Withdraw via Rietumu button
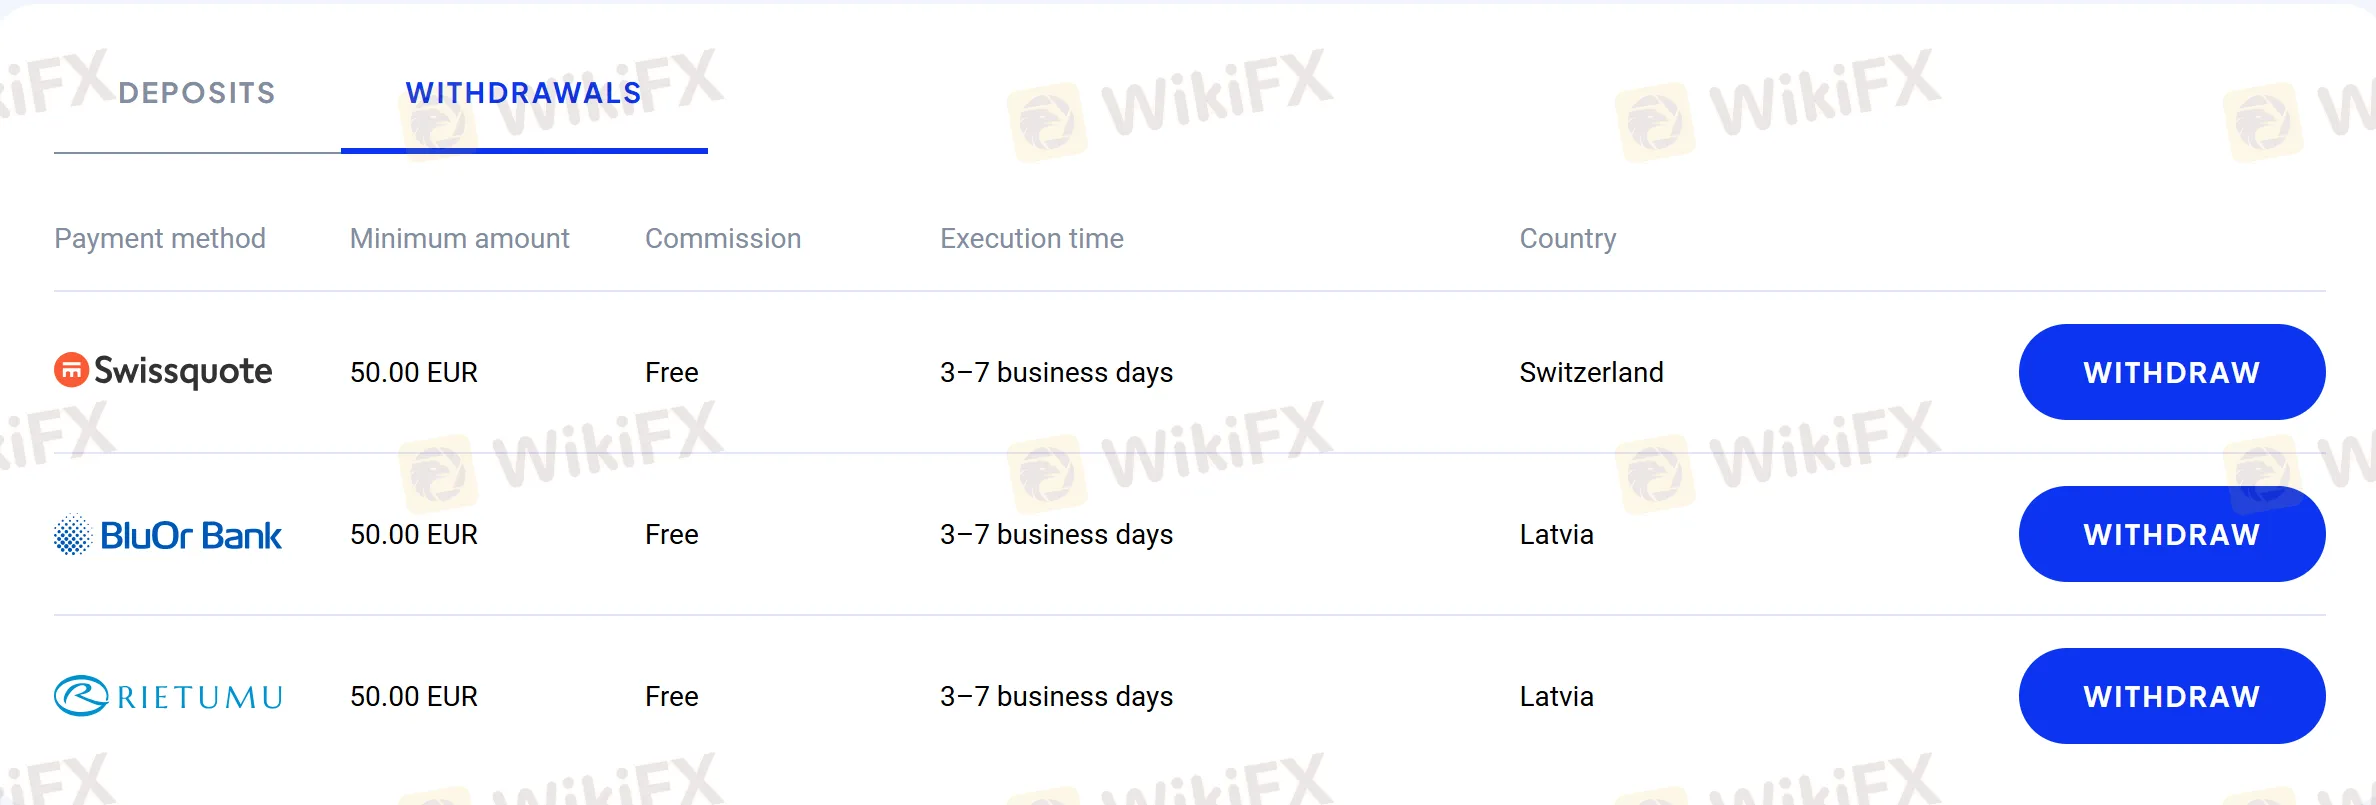Image resolution: width=2376 pixels, height=805 pixels. [x=2172, y=696]
